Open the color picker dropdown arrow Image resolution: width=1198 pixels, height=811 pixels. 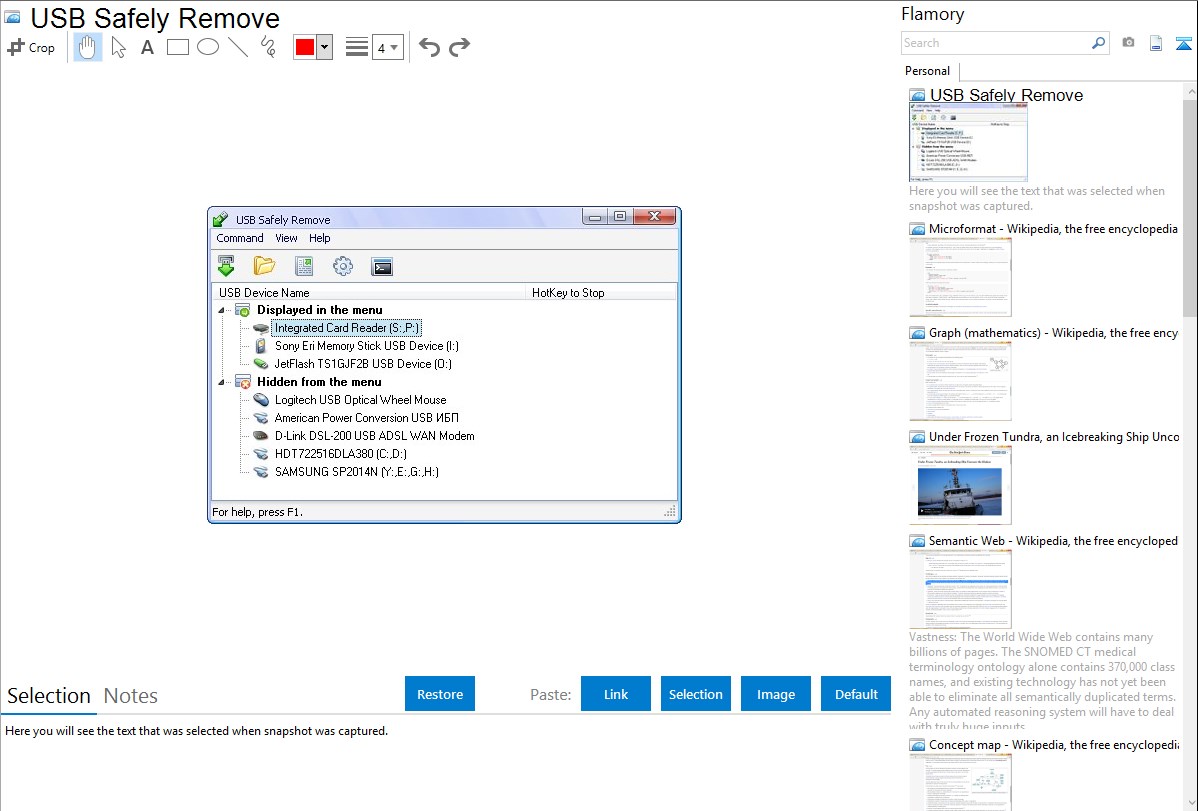pos(325,47)
